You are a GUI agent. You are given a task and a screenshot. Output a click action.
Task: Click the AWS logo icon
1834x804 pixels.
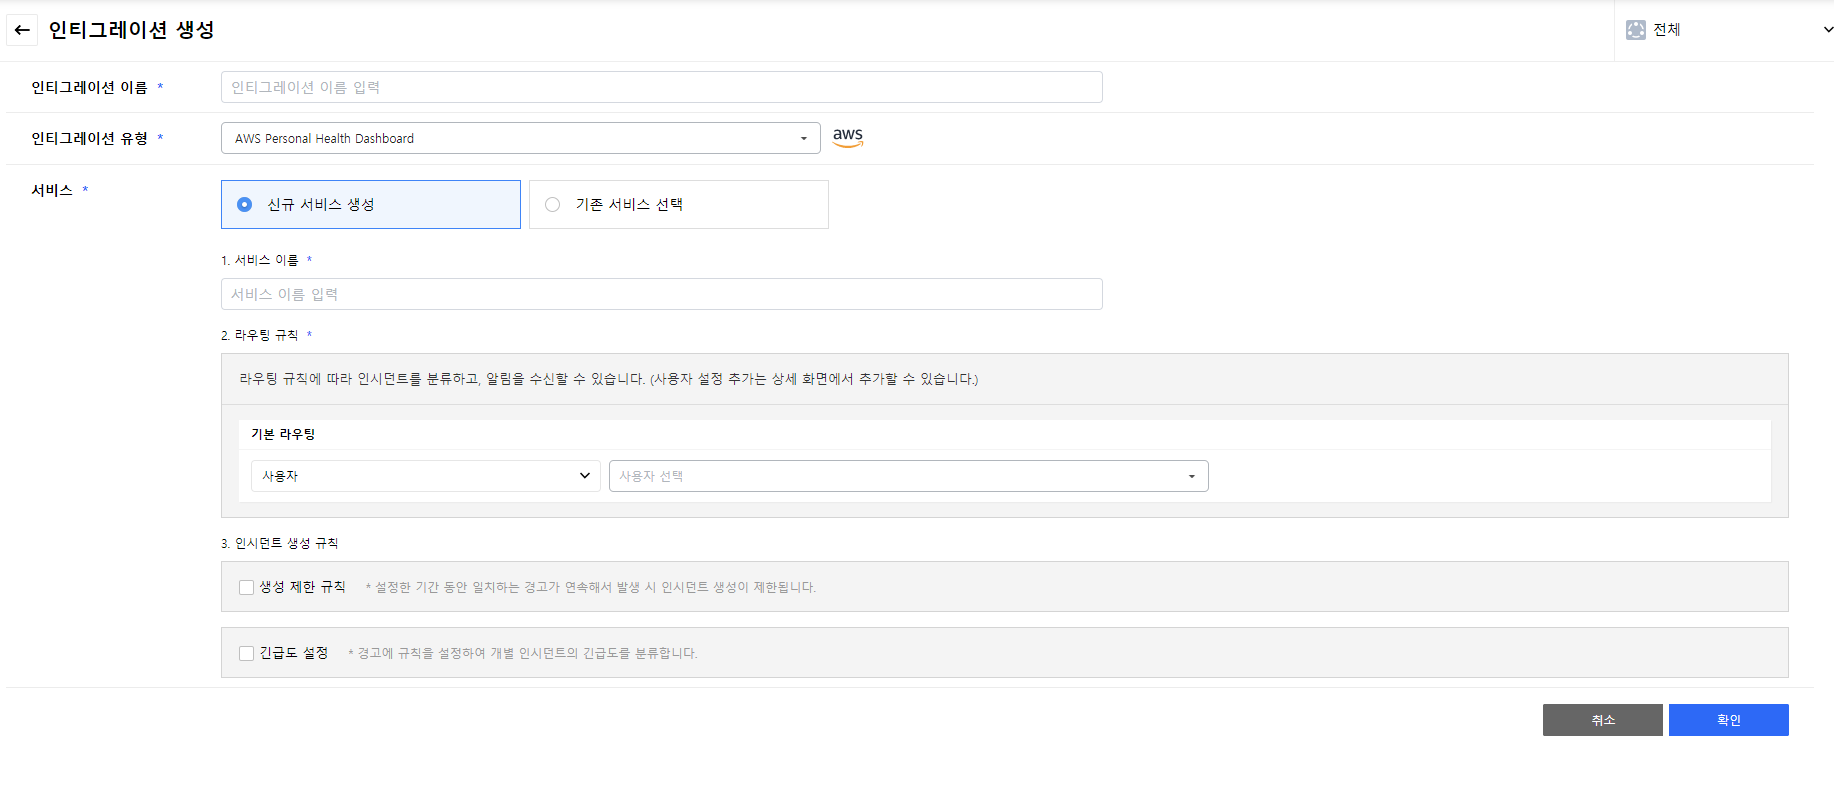click(847, 137)
